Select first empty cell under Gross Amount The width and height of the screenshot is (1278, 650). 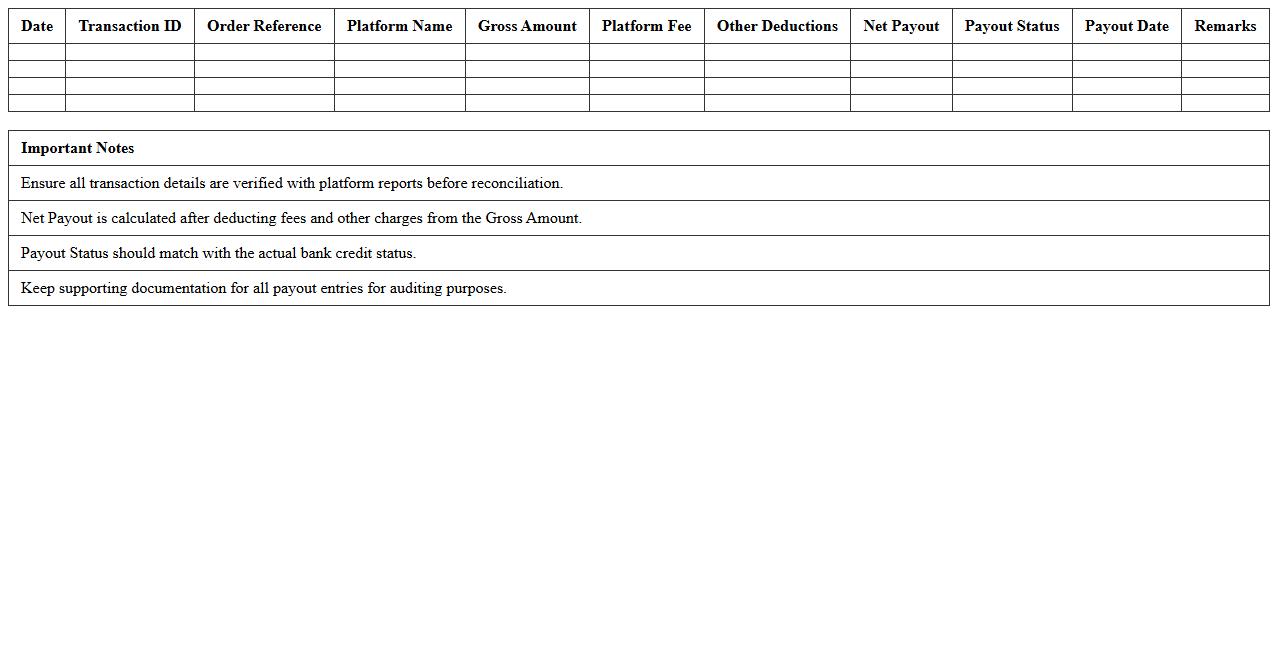tap(527, 52)
